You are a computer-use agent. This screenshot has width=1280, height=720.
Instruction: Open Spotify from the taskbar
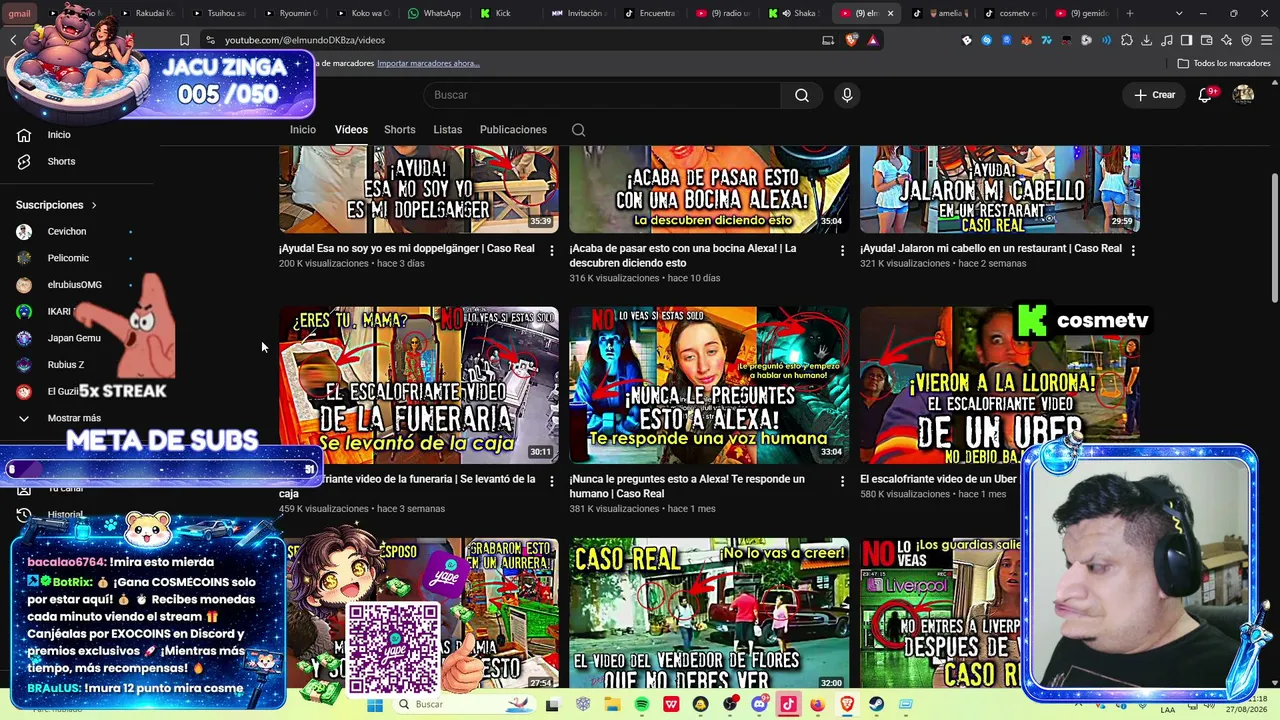pyautogui.click(x=641, y=705)
